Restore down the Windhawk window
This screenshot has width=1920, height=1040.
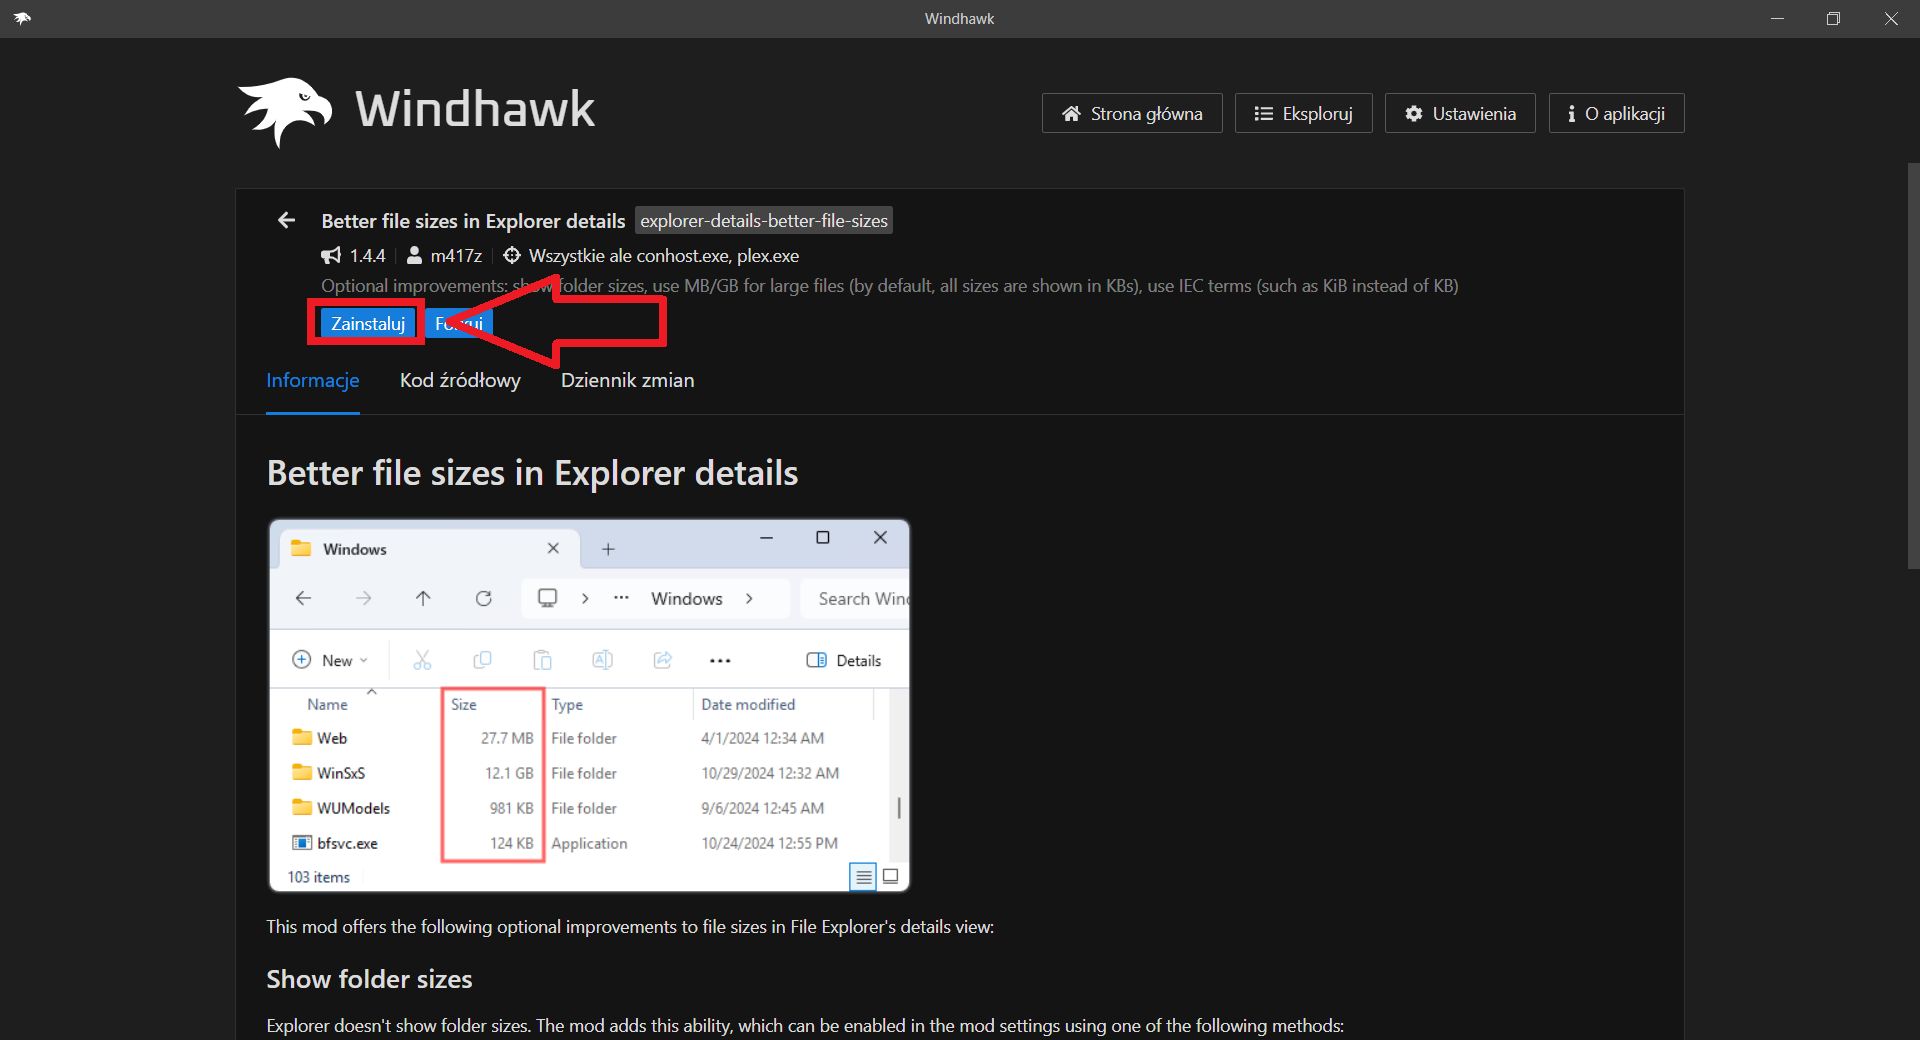(x=1833, y=18)
